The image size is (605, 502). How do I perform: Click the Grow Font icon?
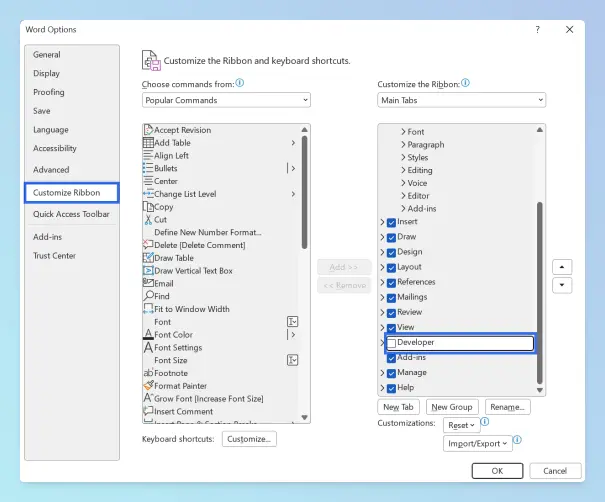pos(148,398)
